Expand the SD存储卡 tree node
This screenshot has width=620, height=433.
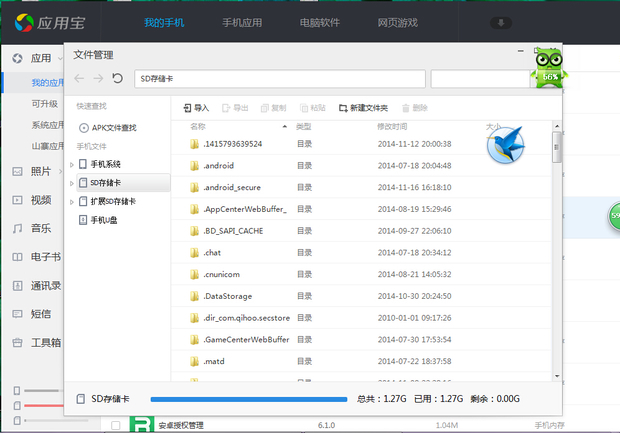coord(72,183)
